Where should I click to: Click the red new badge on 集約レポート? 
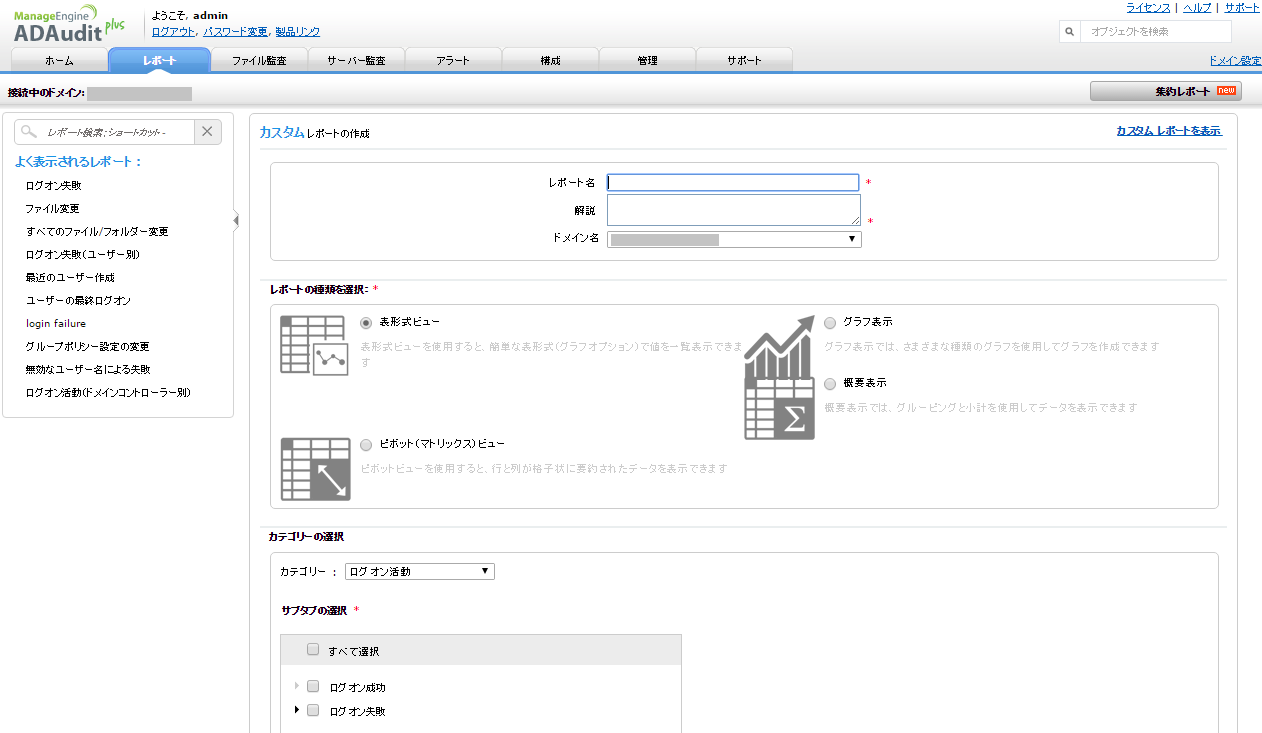(x=1226, y=90)
